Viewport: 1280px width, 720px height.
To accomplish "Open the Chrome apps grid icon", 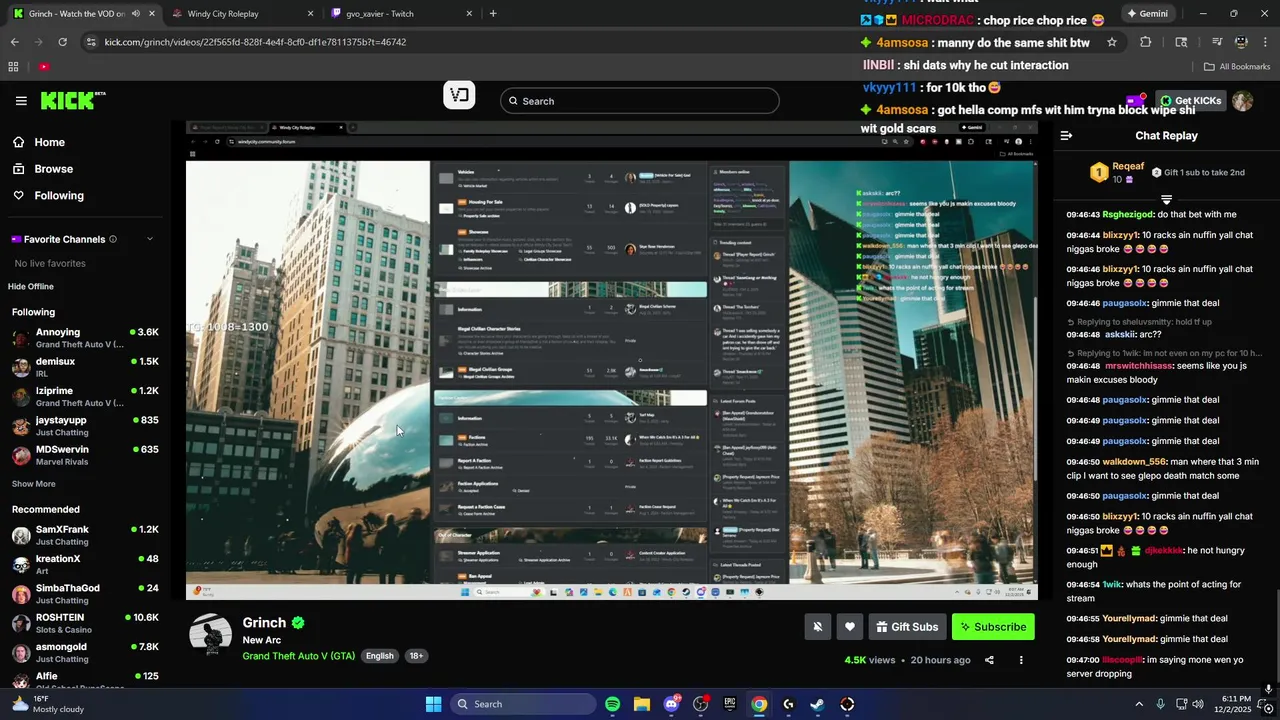I will click(13, 67).
